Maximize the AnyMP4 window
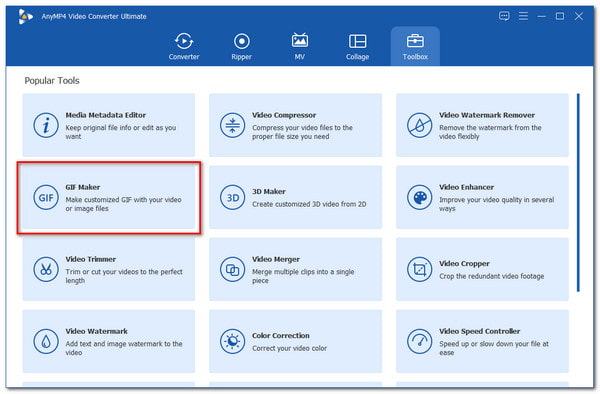This screenshot has width=600, height=394. click(560, 16)
